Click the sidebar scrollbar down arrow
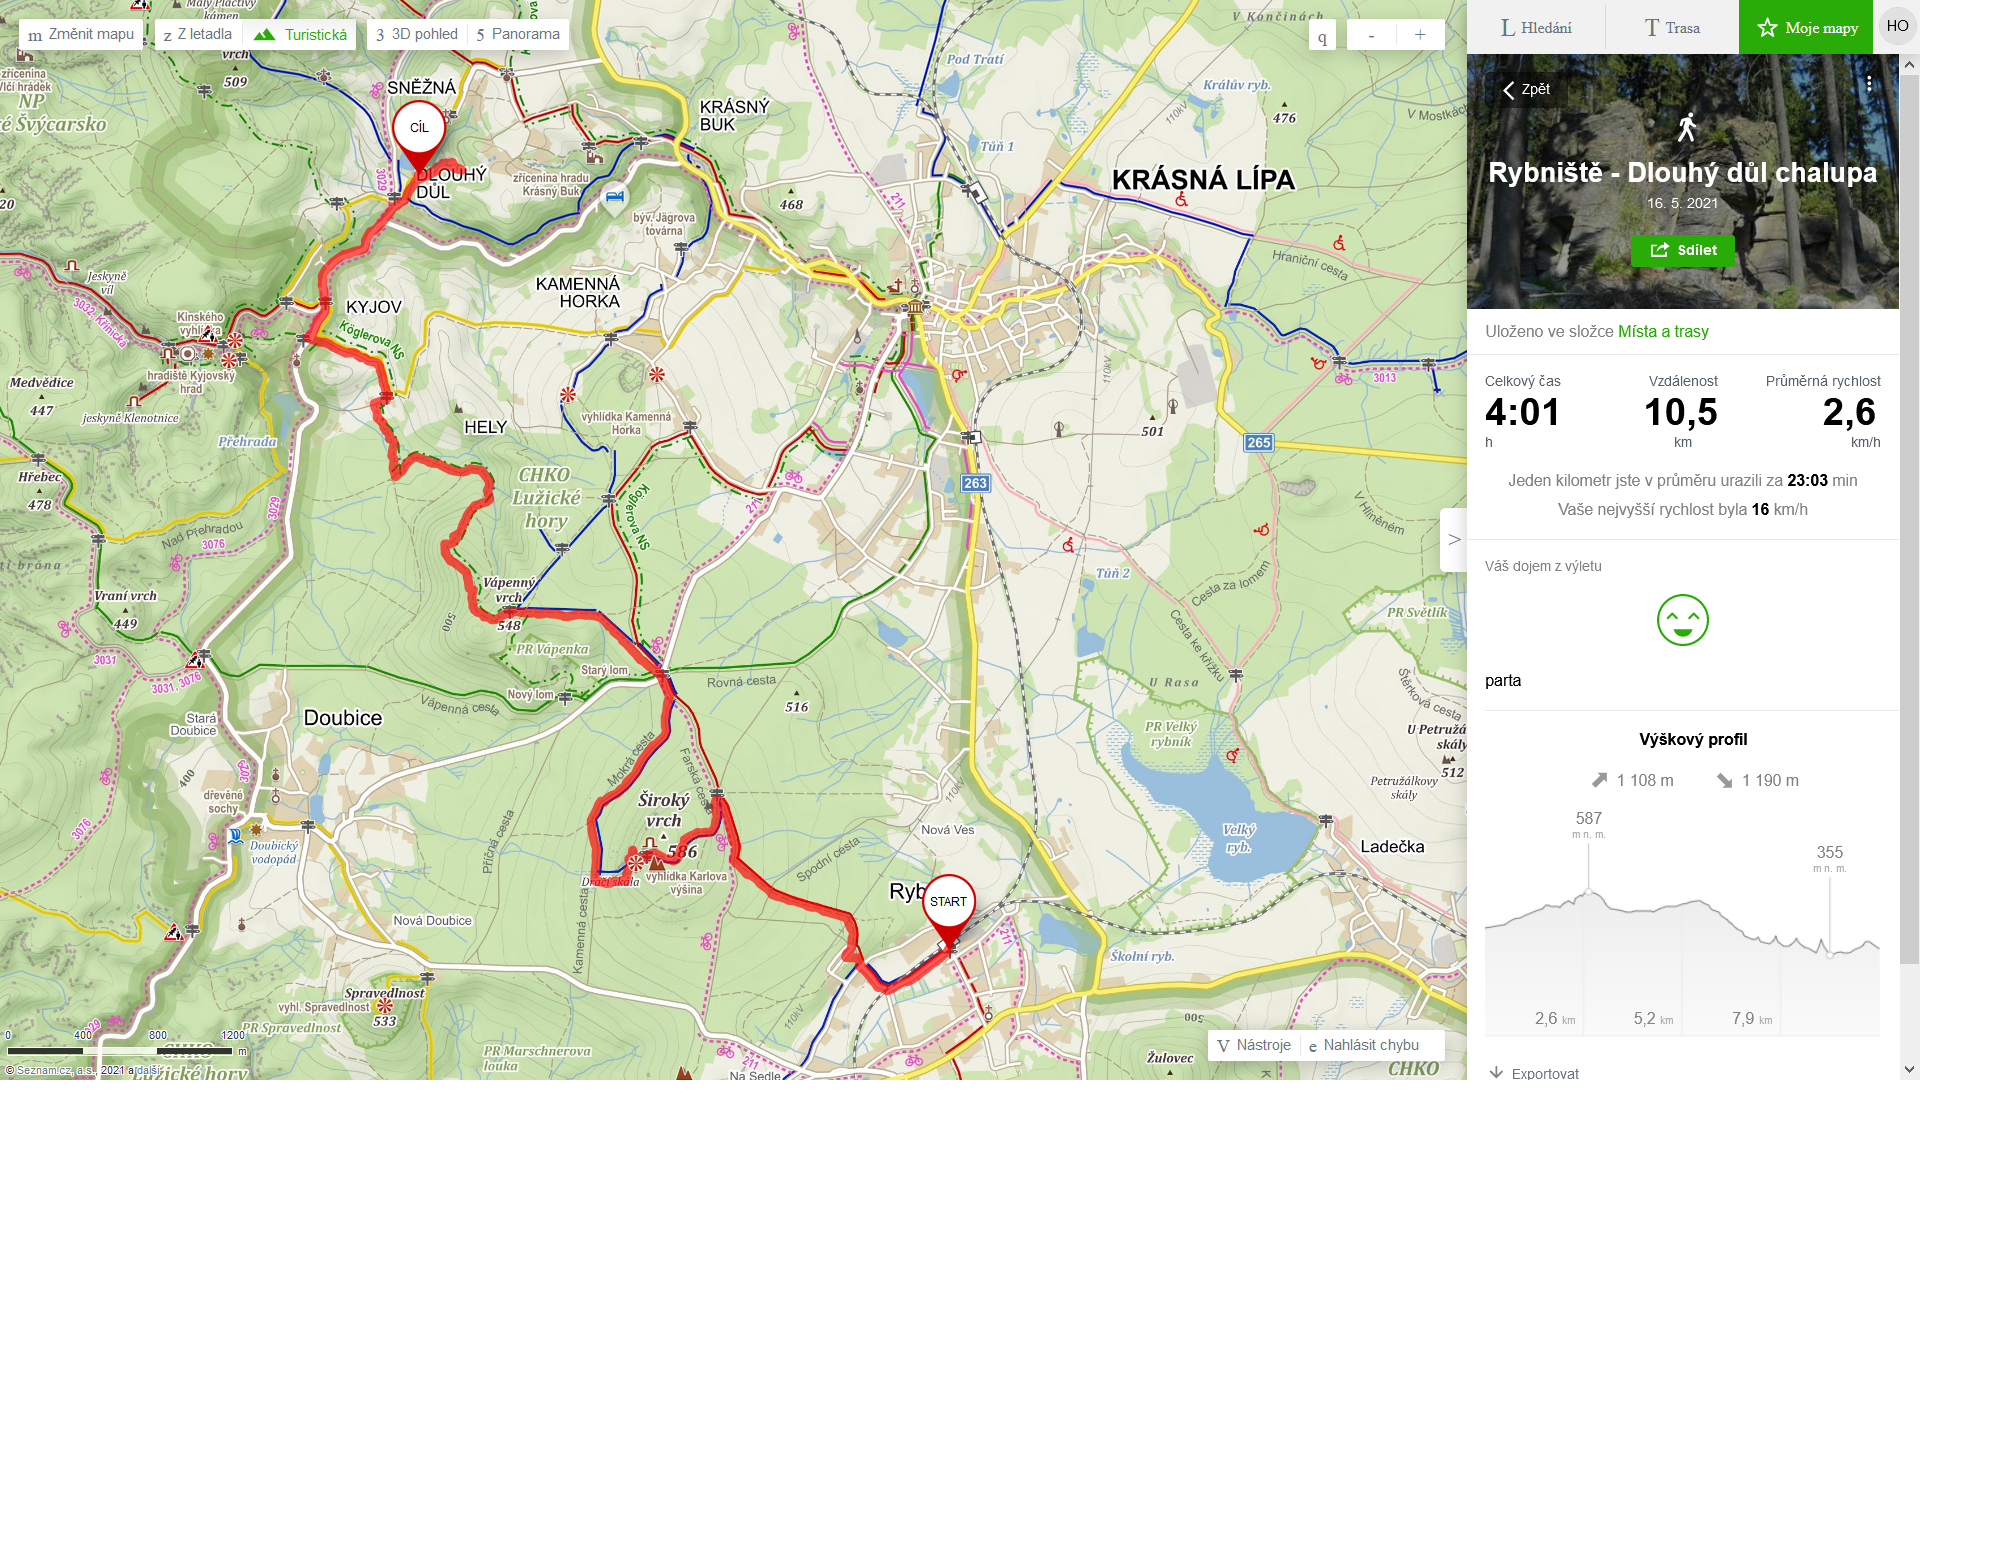The image size is (2004, 1548). click(1909, 1069)
